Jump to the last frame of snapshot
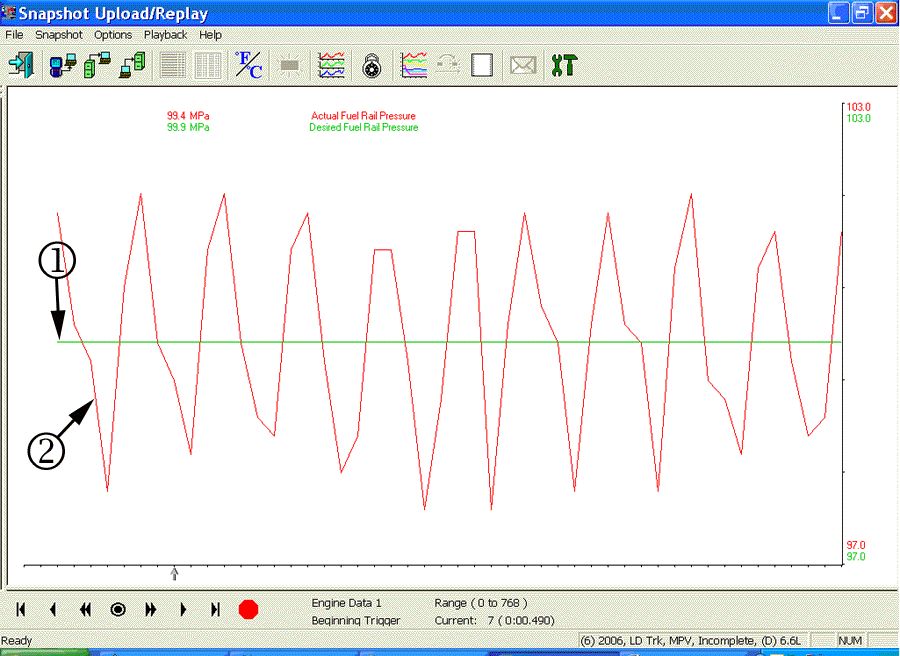 (x=215, y=609)
